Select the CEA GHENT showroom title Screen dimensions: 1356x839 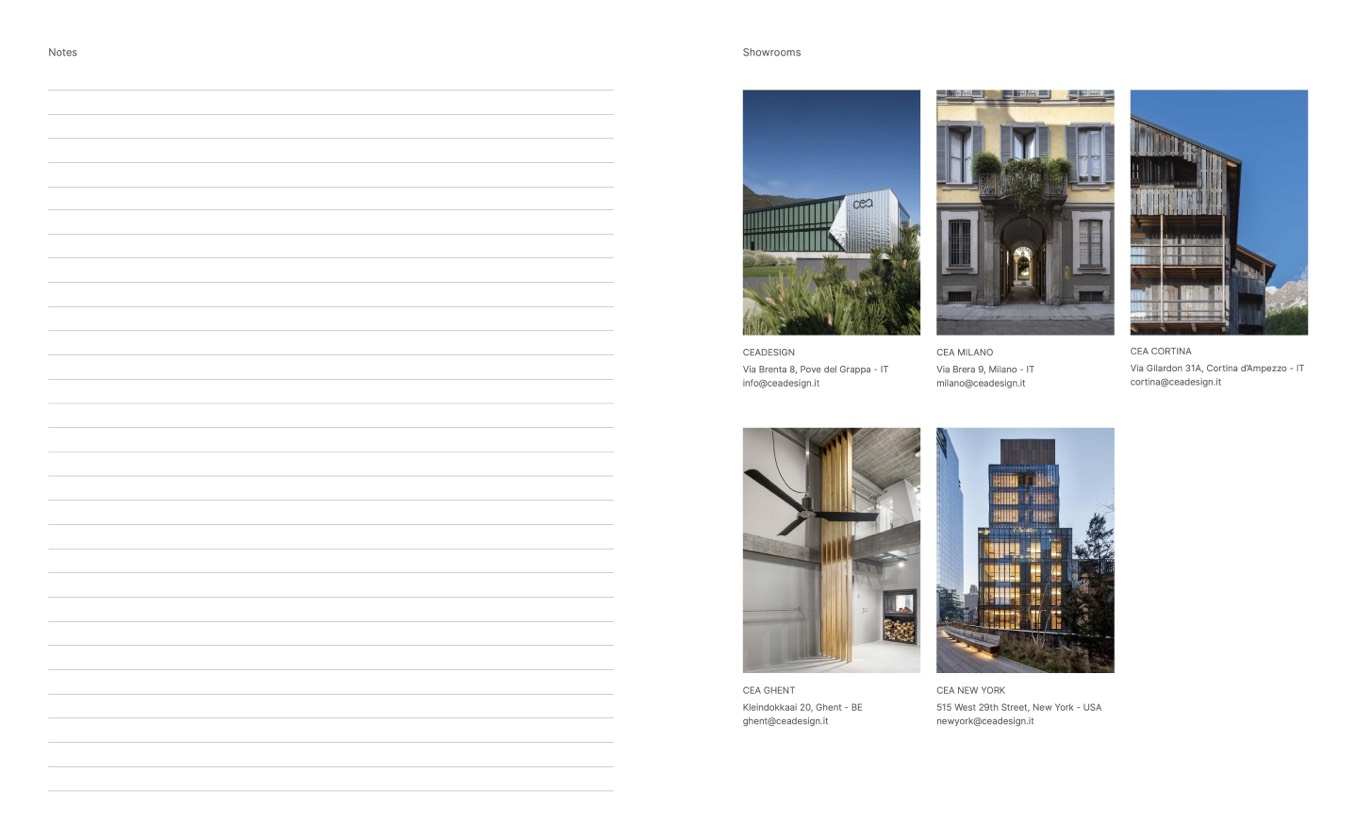[768, 690]
